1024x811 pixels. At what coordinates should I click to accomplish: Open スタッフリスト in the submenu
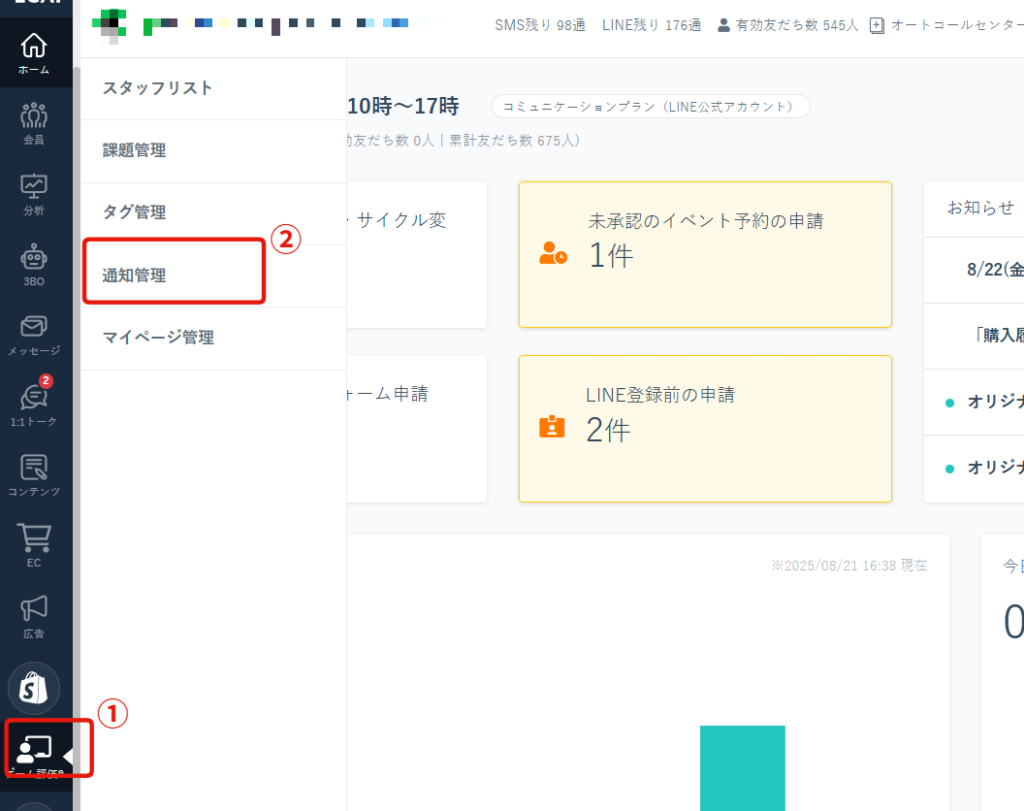(x=214, y=88)
